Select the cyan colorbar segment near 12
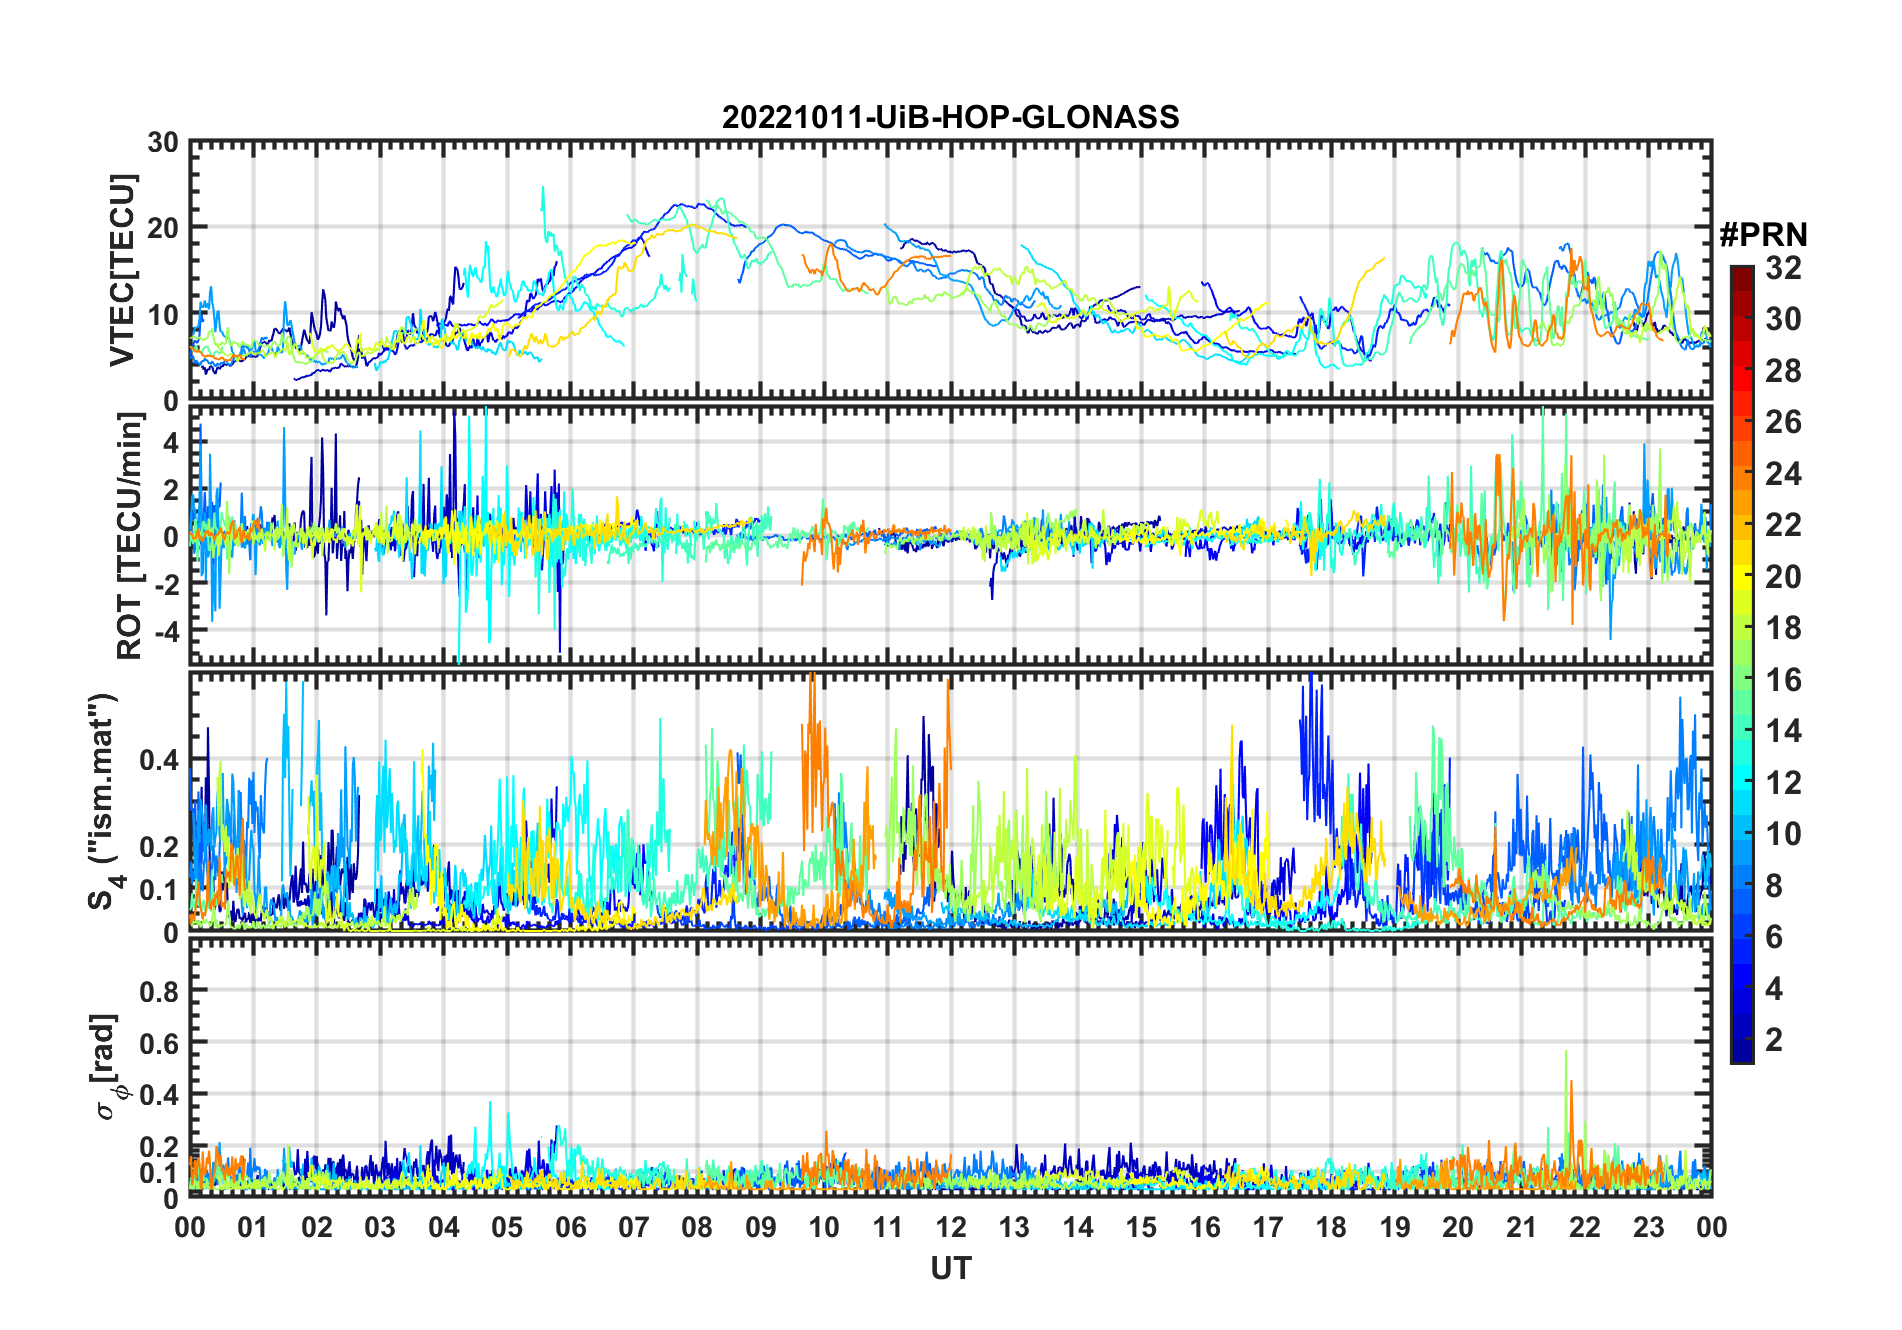This screenshot has width=1902, height=1330. [x=1742, y=782]
